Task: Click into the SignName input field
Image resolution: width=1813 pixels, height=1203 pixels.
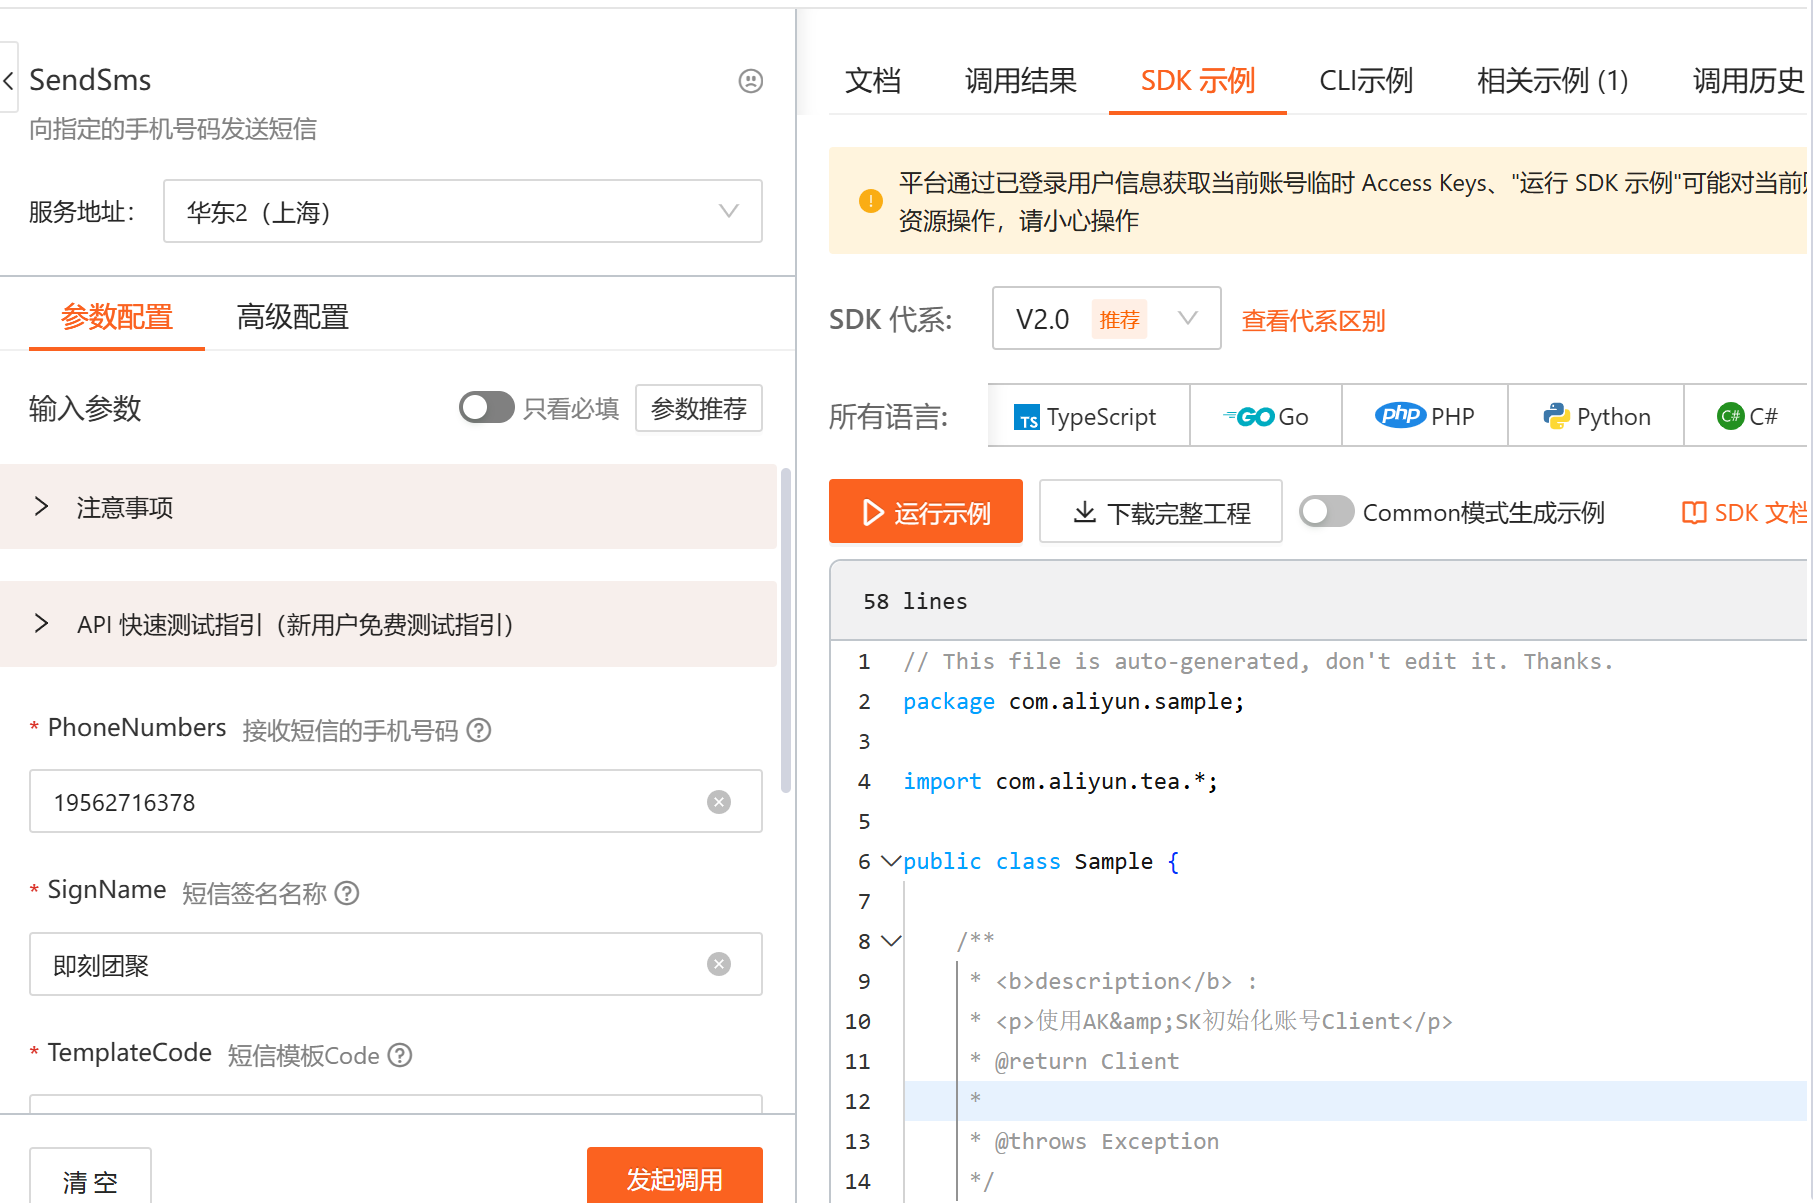Action: [396, 965]
